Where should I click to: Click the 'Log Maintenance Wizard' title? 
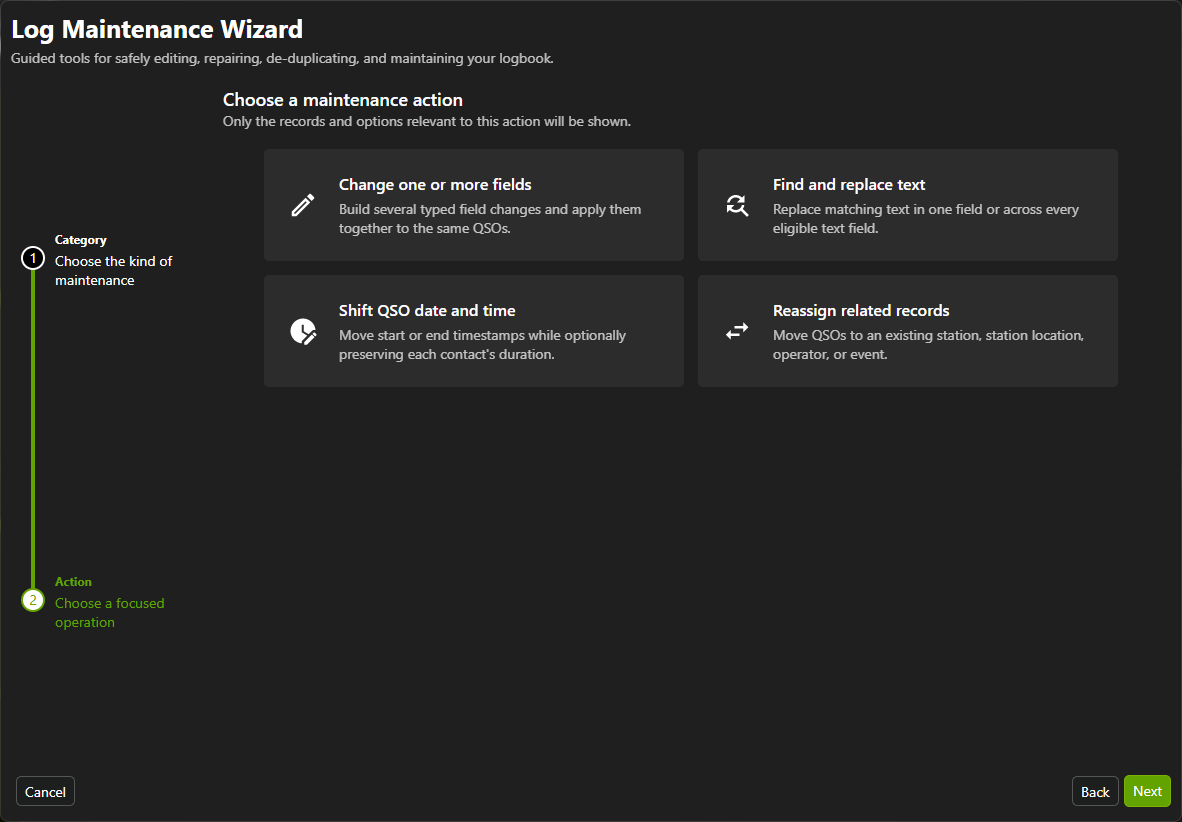pyautogui.click(x=157, y=29)
